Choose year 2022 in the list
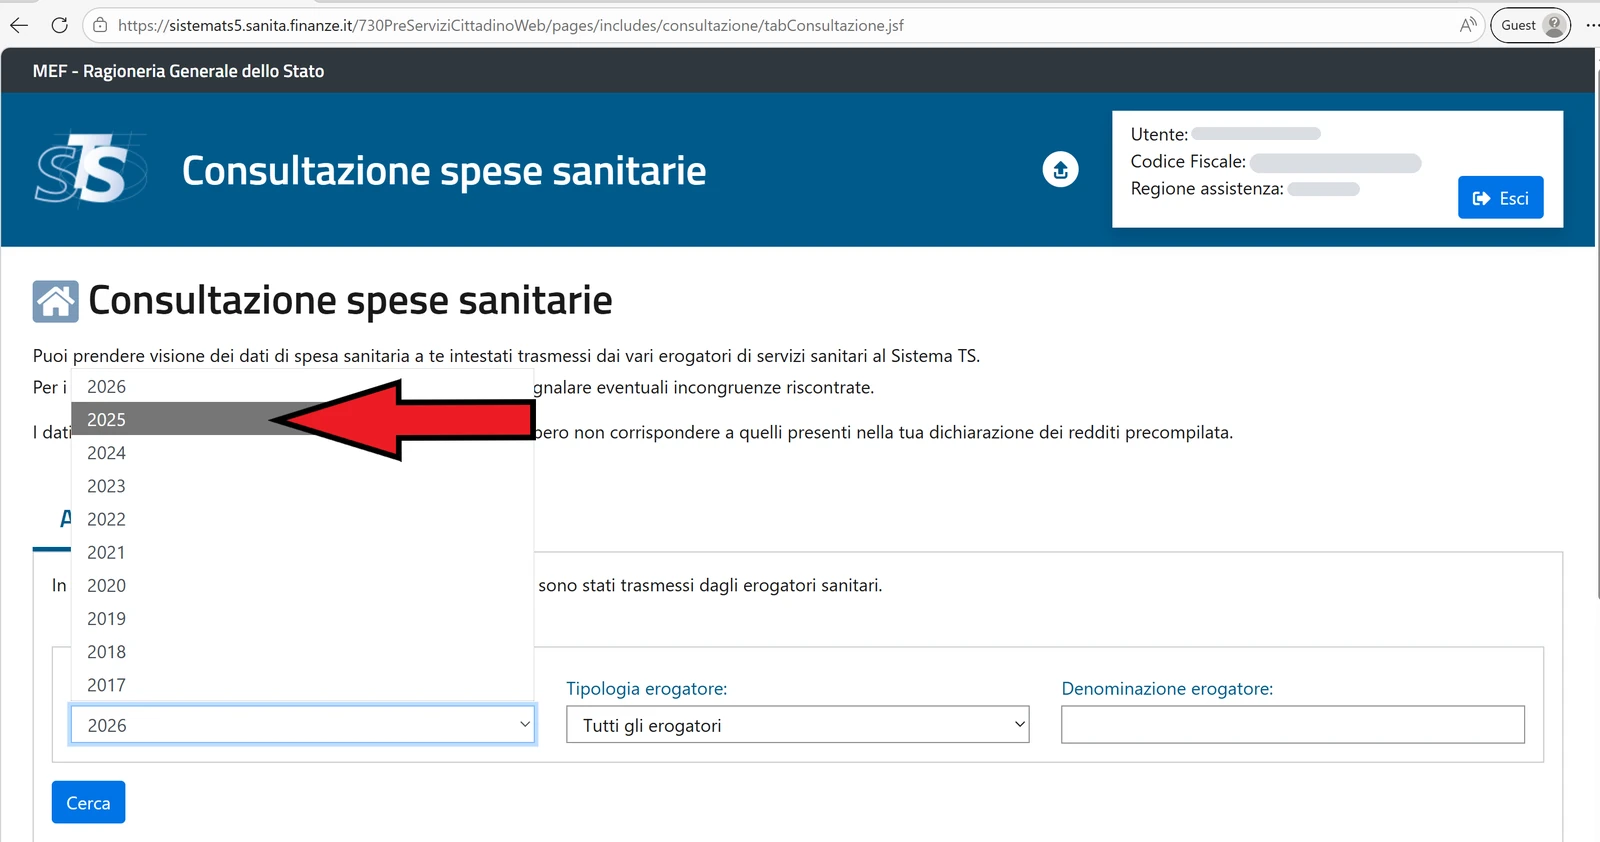 pos(302,519)
